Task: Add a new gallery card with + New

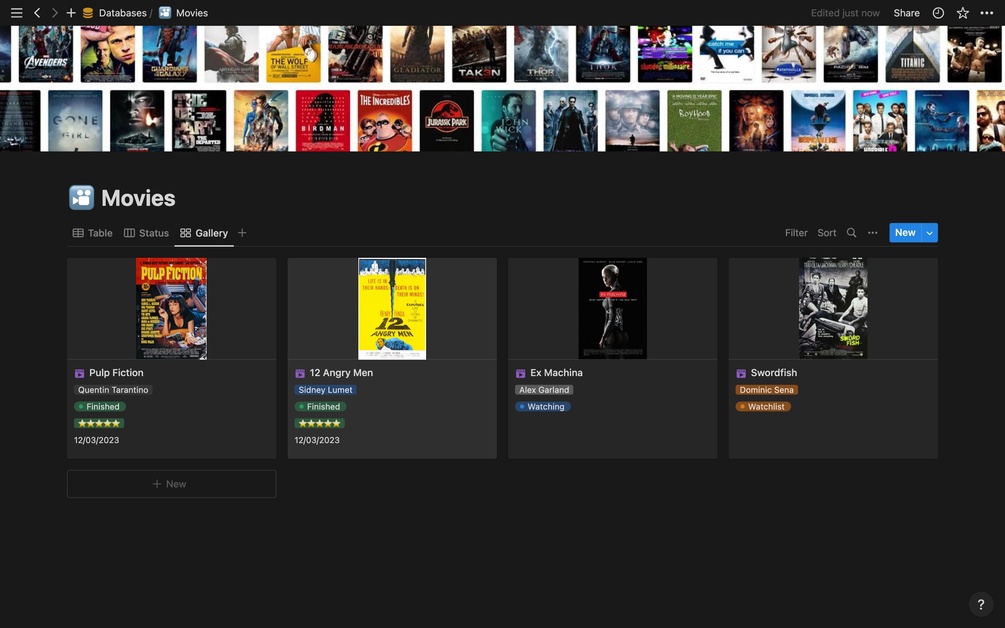Action: [171, 484]
